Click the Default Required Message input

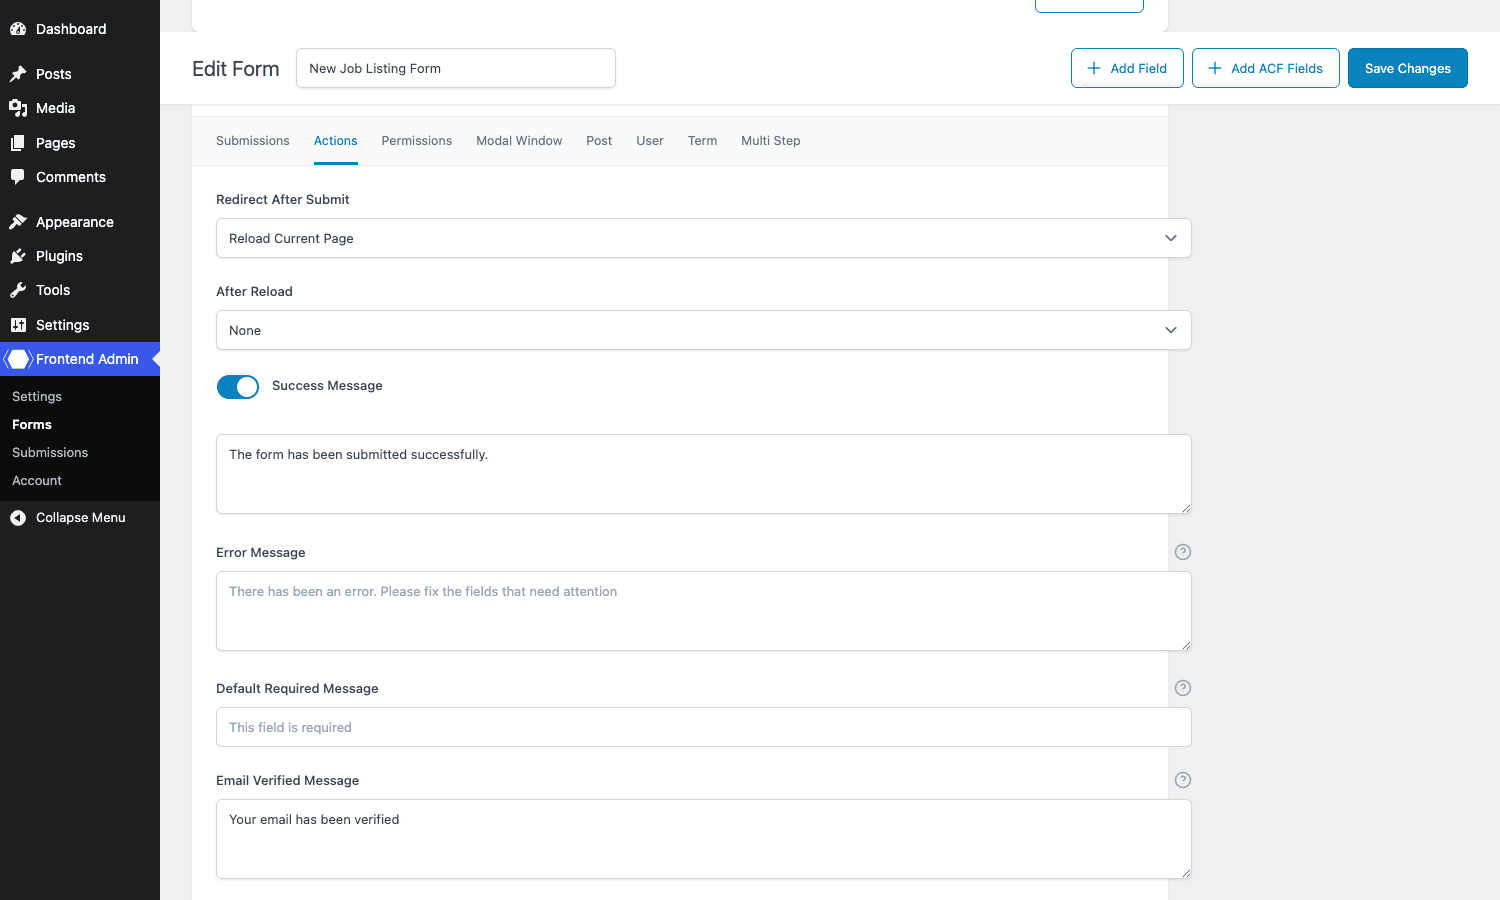[x=704, y=727]
